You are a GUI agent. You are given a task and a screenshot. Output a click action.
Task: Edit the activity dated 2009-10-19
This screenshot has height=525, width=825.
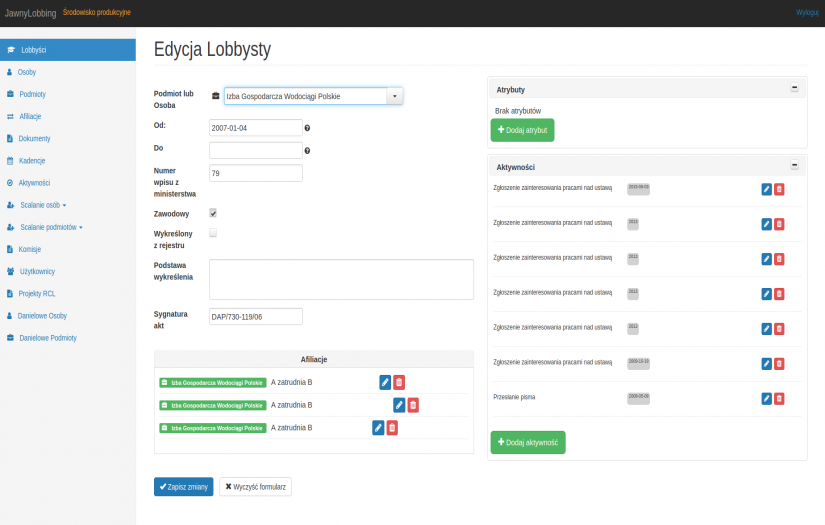click(767, 364)
